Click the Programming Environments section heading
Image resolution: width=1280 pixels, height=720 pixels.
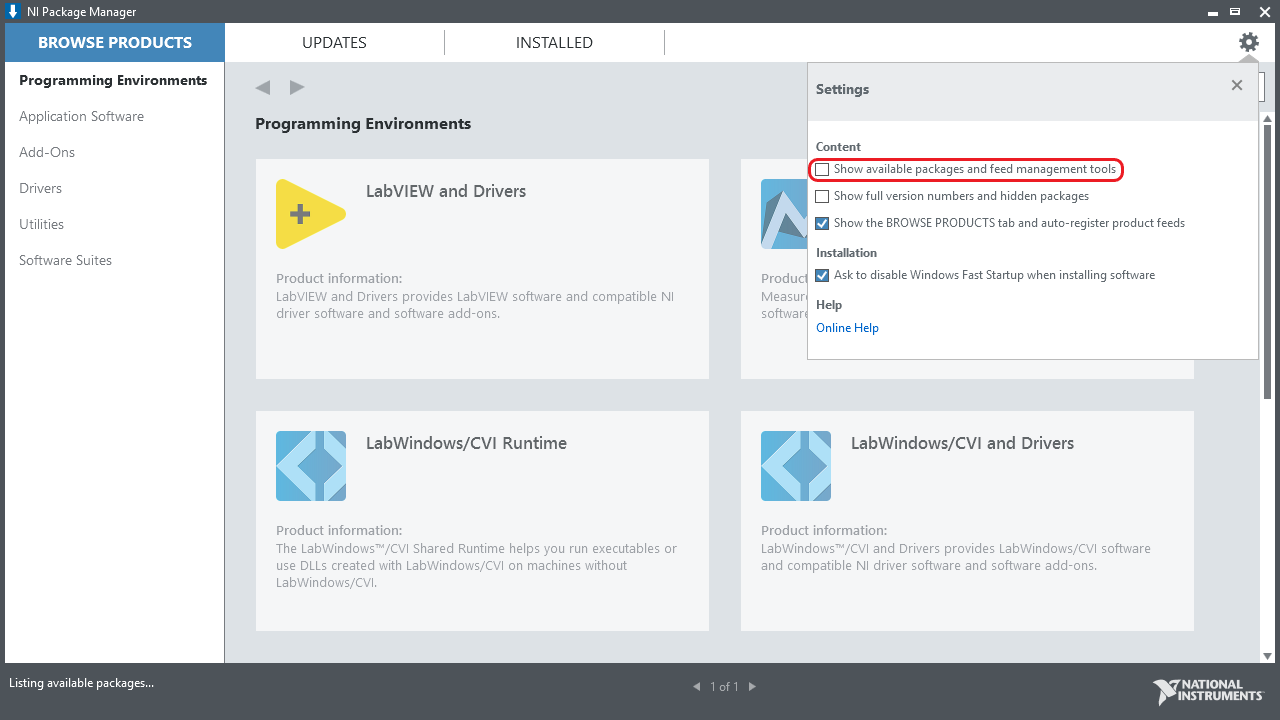coord(363,124)
